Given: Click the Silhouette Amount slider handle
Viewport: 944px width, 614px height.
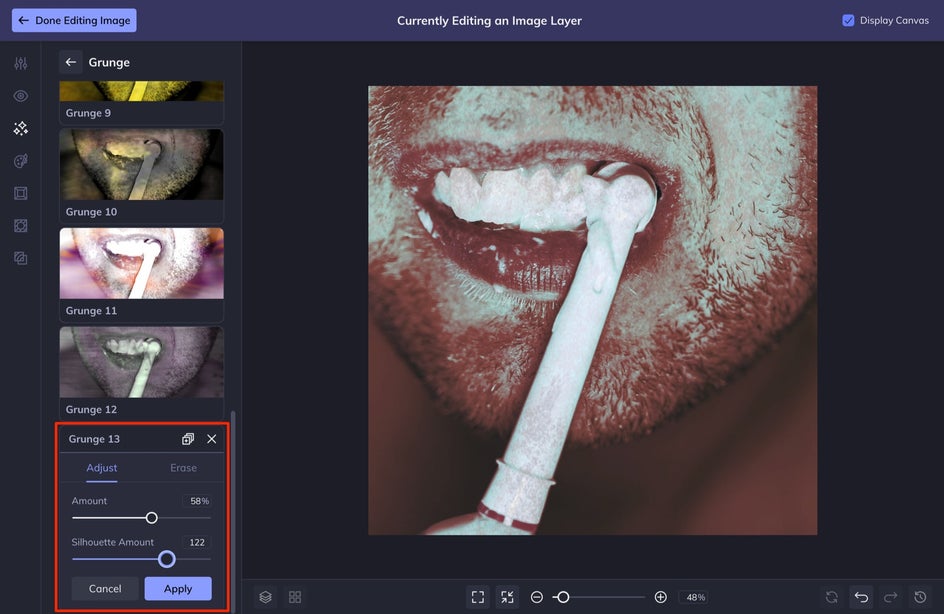Looking at the screenshot, I should point(167,559).
